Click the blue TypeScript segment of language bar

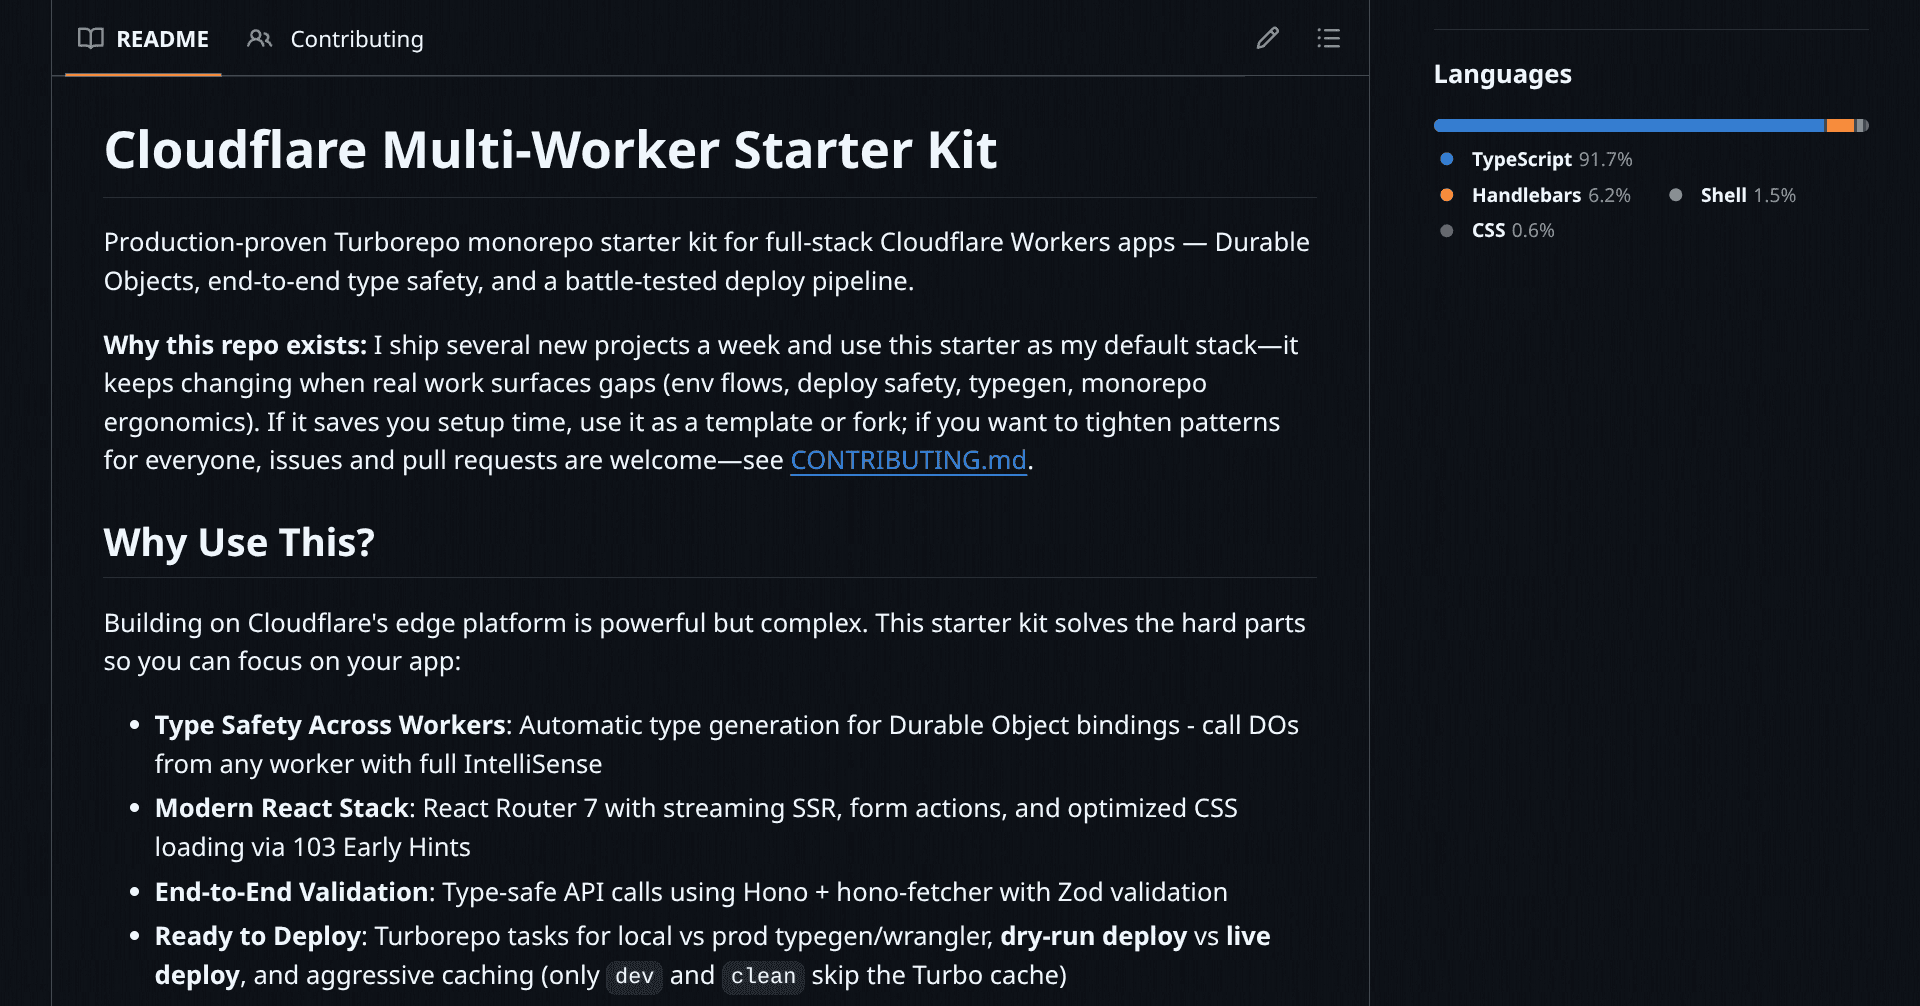(x=1630, y=126)
